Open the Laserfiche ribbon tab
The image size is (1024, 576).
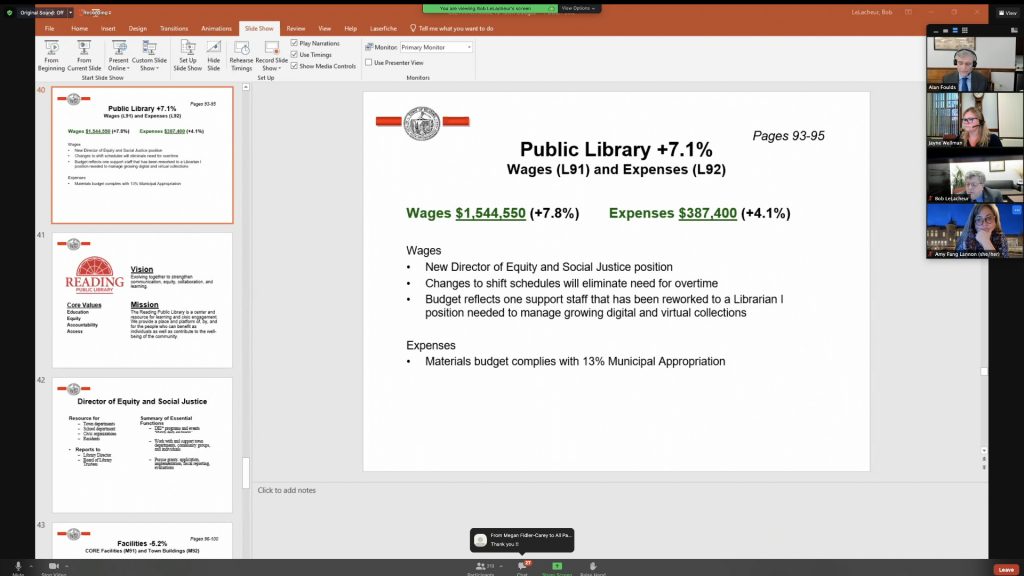383,29
